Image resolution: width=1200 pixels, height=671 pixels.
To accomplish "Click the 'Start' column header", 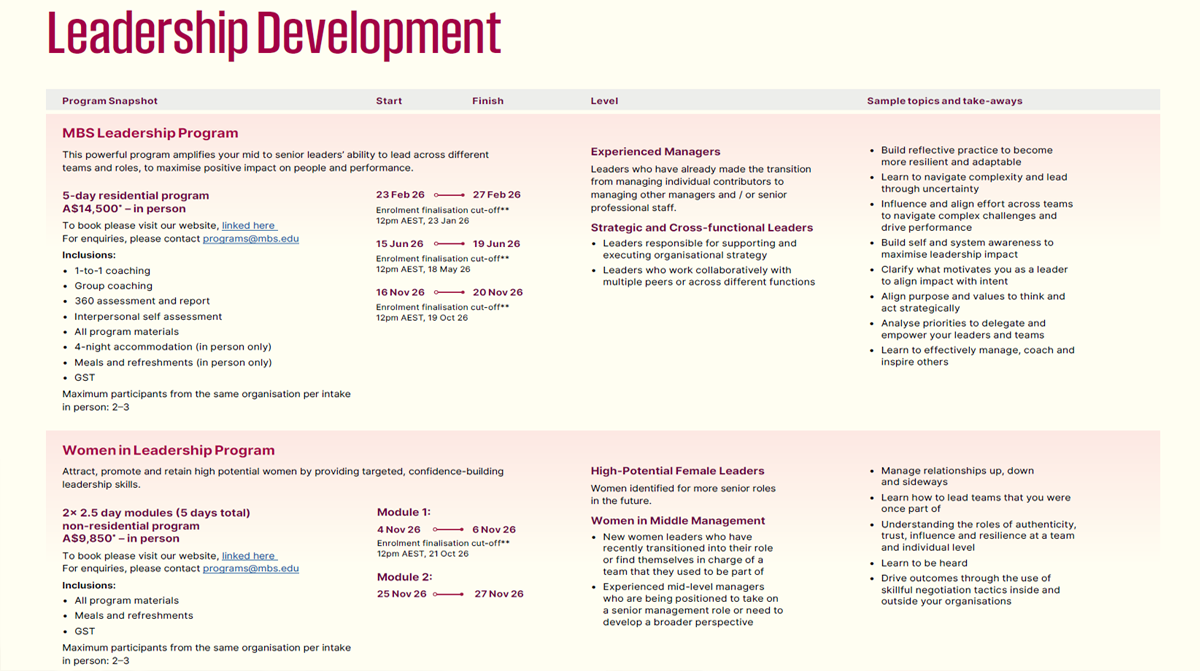I will [x=389, y=101].
